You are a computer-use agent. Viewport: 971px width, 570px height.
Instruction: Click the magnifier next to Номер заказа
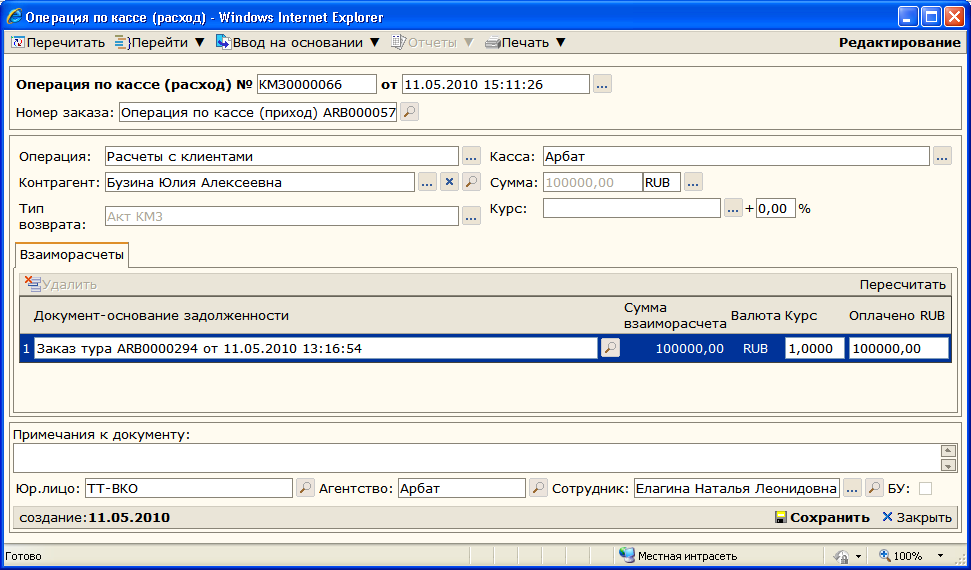(409, 112)
